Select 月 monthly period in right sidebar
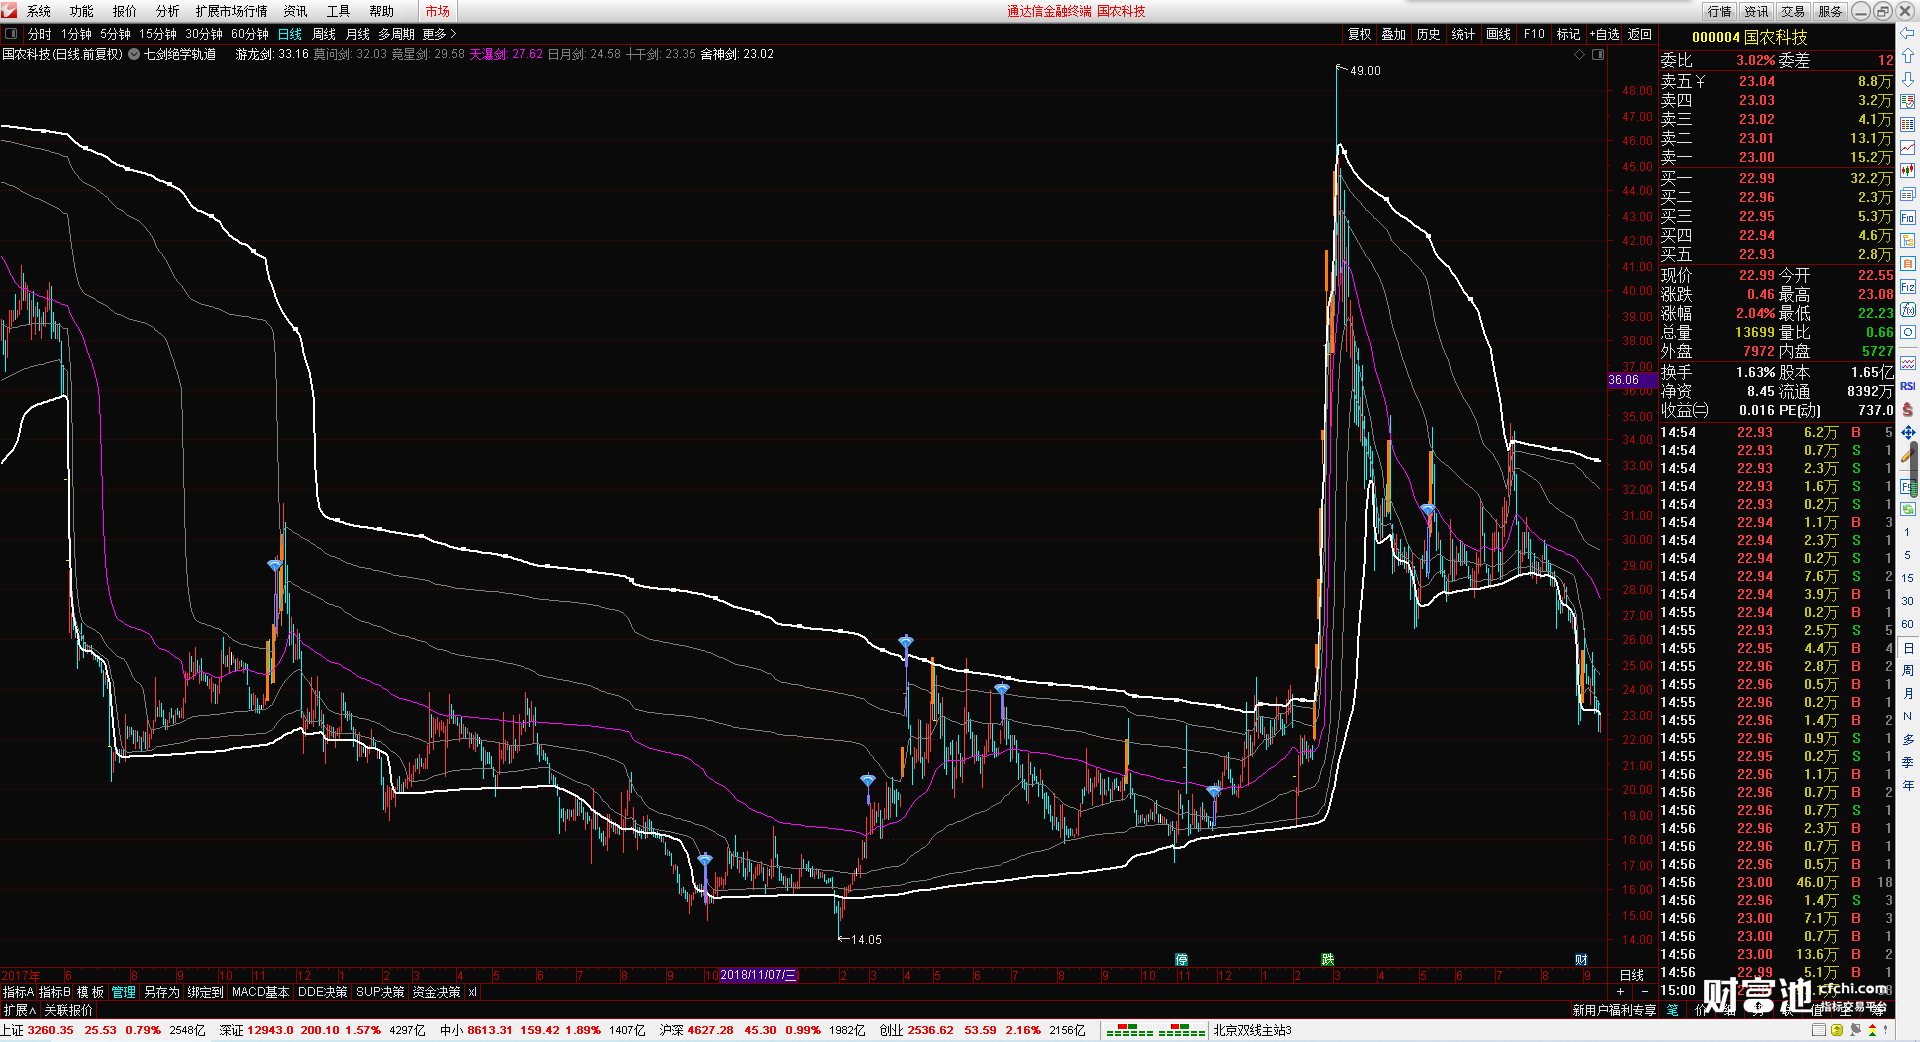1920x1042 pixels. (1908, 693)
